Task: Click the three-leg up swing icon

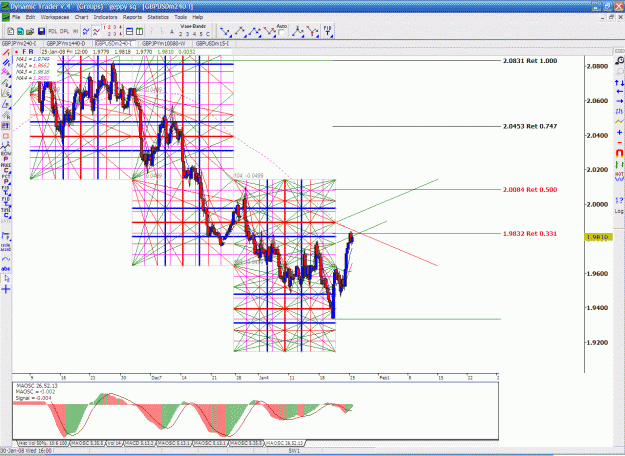Action: pyautogui.click(x=254, y=31)
